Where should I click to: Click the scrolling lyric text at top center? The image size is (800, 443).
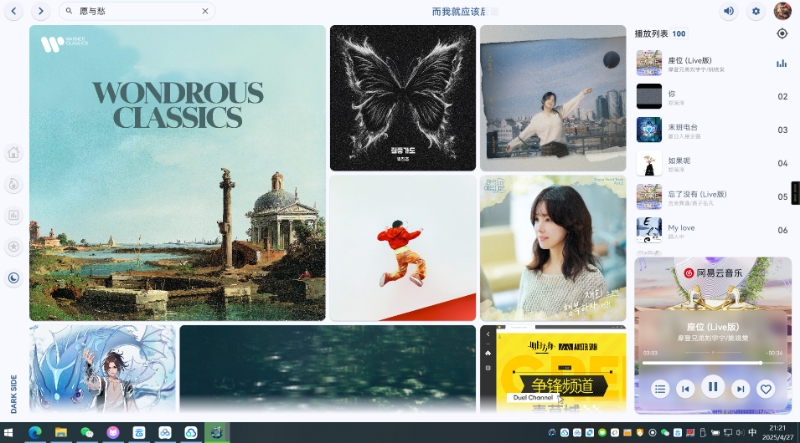(x=465, y=11)
